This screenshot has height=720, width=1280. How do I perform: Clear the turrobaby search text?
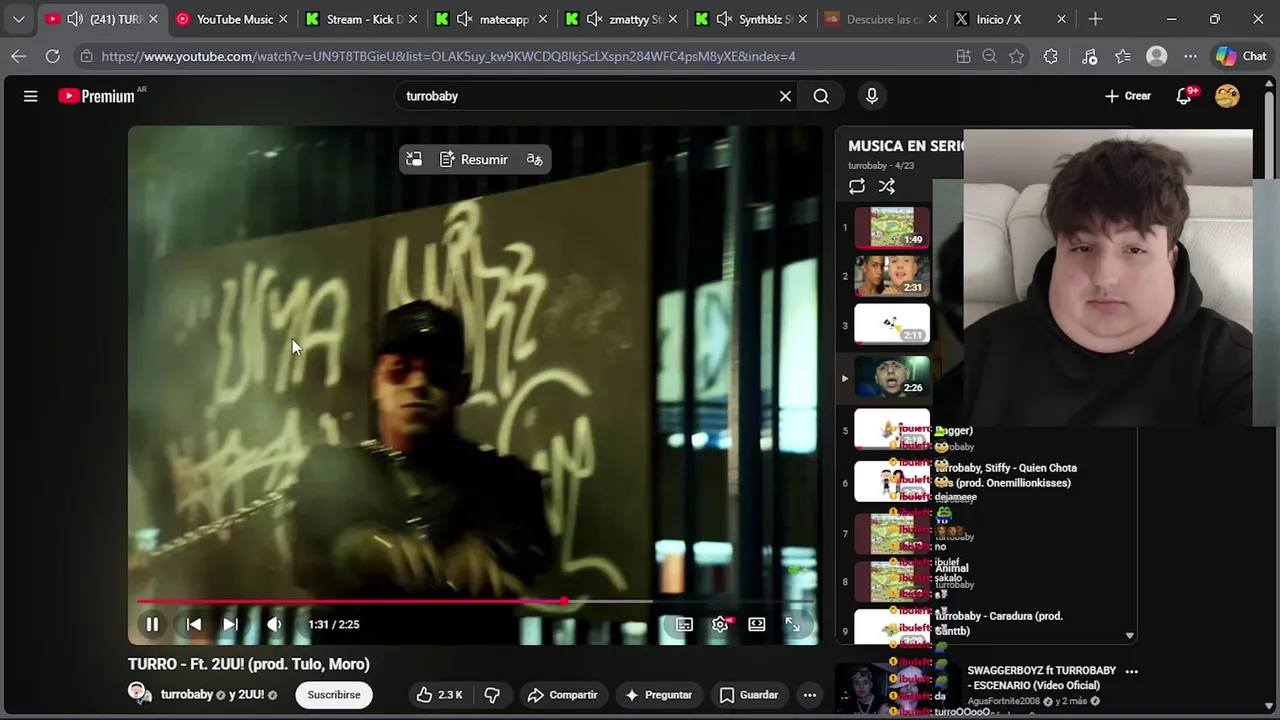coord(785,96)
